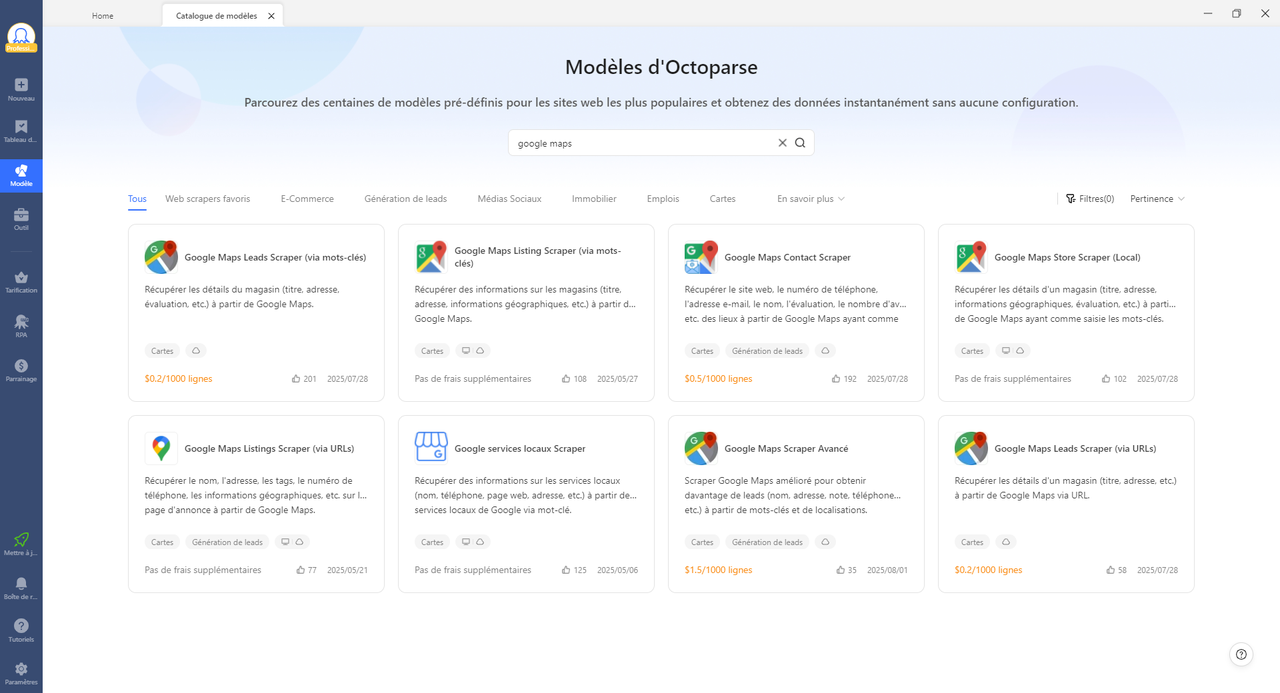Open the Filtres(0) filter panel

pyautogui.click(x=1090, y=198)
